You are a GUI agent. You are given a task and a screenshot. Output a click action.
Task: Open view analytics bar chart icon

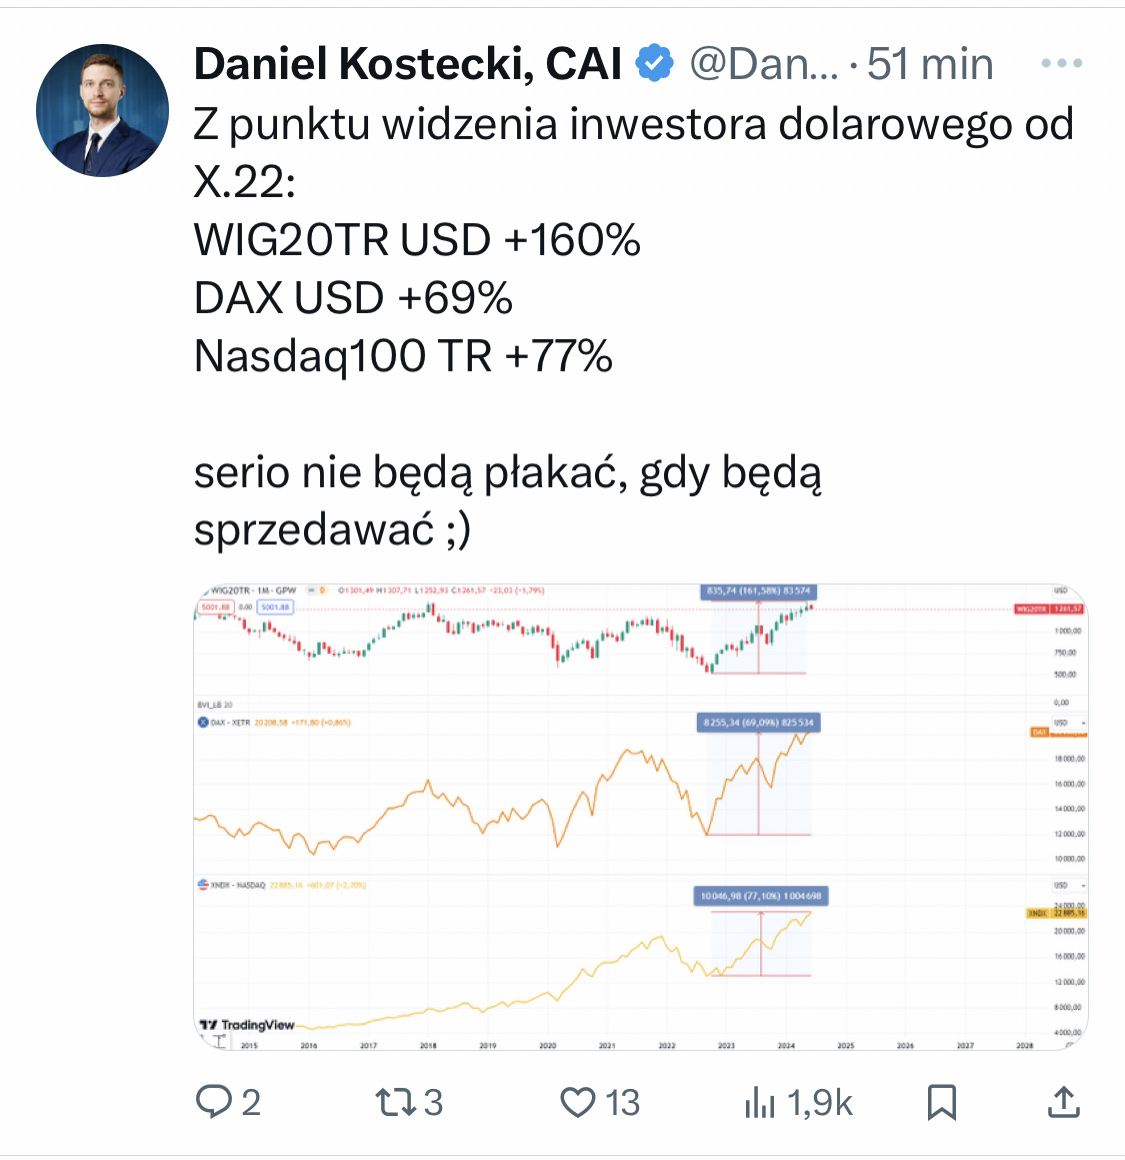pos(760,1102)
